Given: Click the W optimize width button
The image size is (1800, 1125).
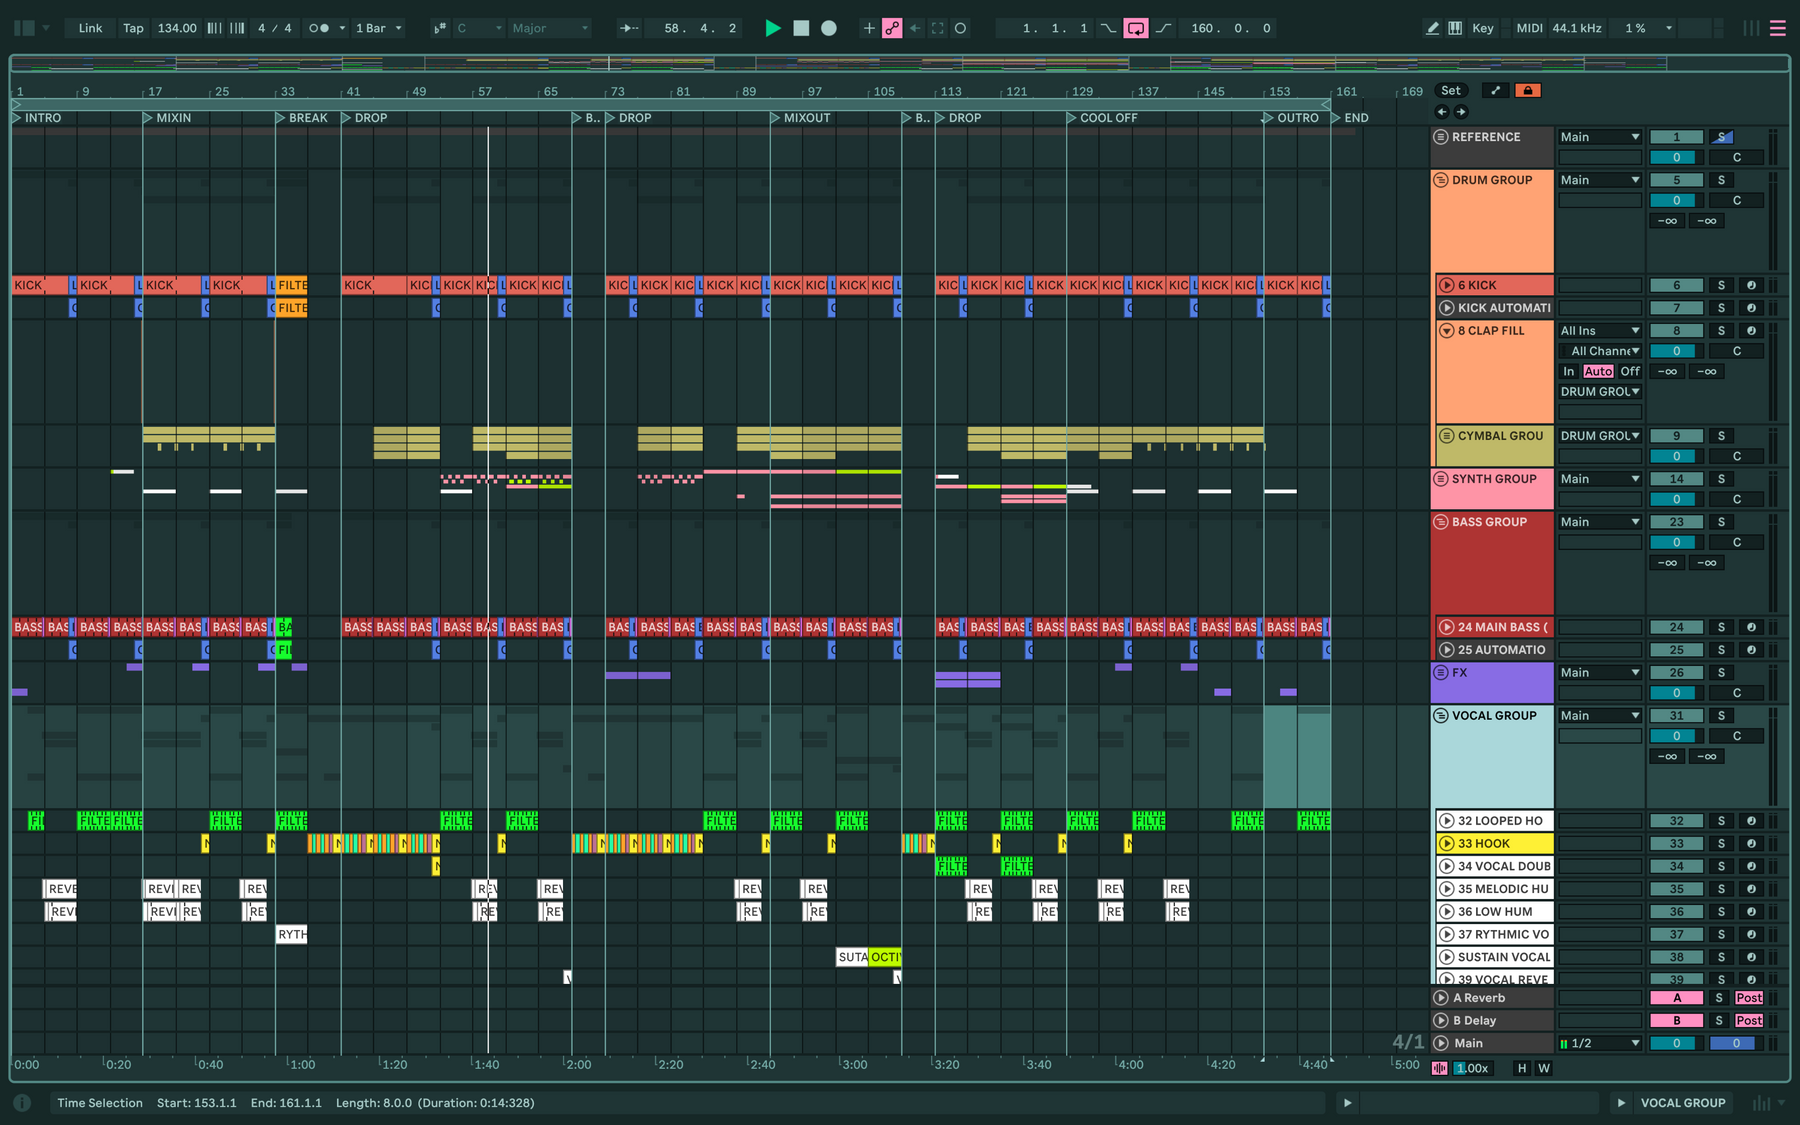Looking at the screenshot, I should 1544,1068.
